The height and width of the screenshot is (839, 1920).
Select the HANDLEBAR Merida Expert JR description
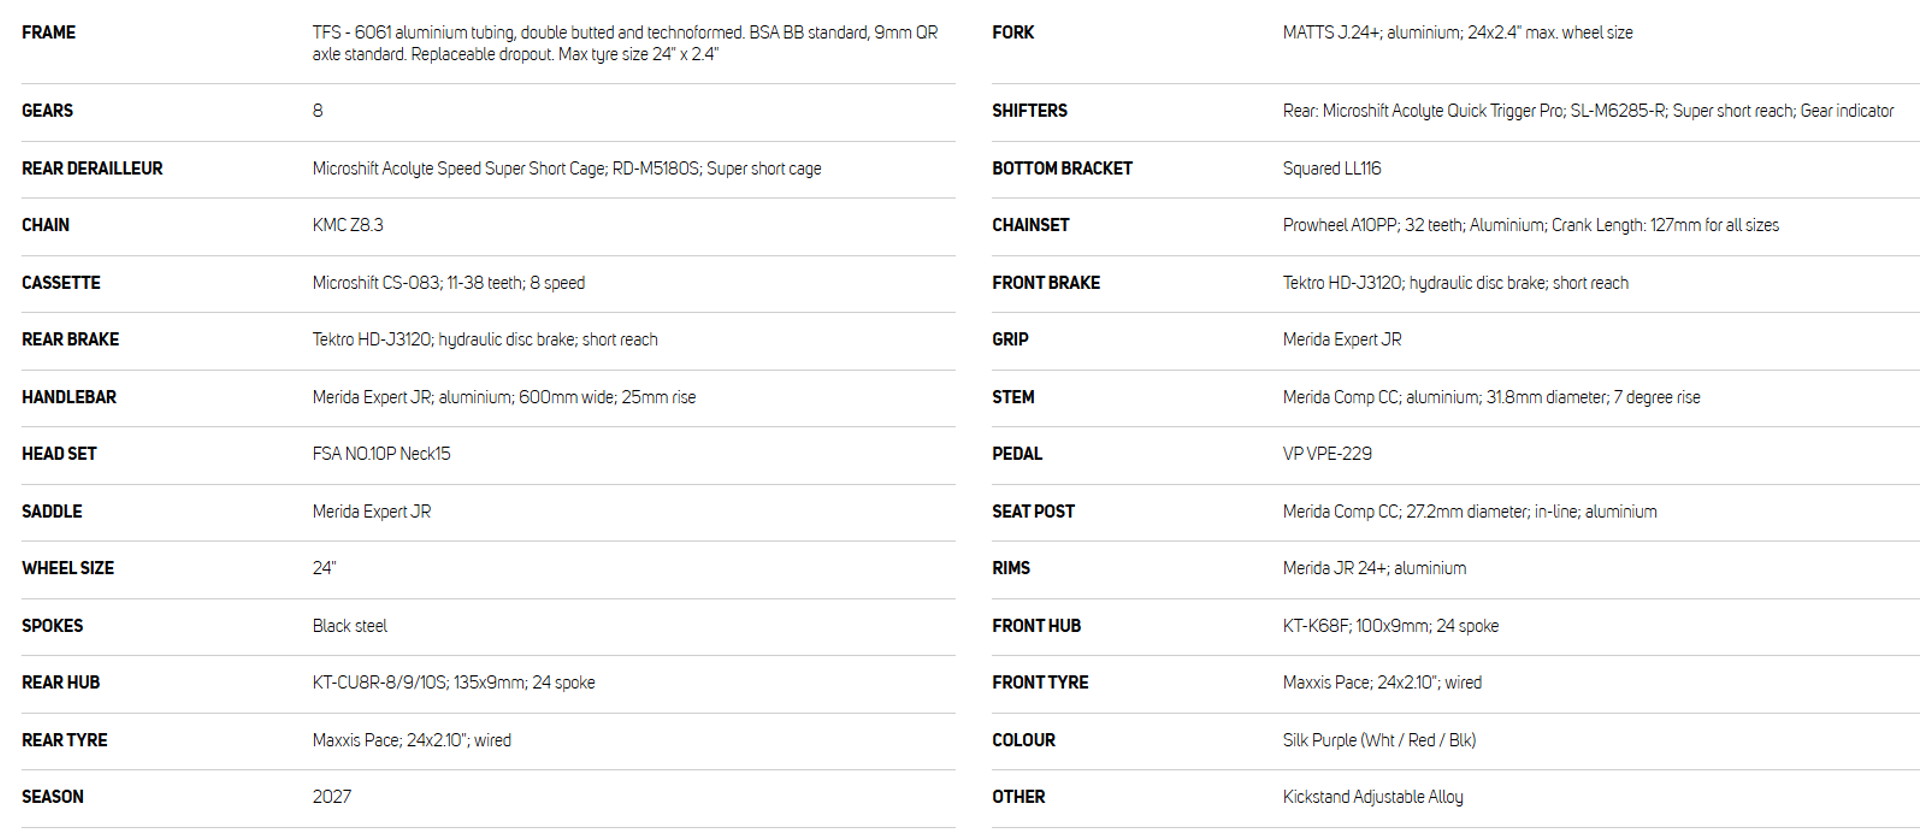pos(503,397)
